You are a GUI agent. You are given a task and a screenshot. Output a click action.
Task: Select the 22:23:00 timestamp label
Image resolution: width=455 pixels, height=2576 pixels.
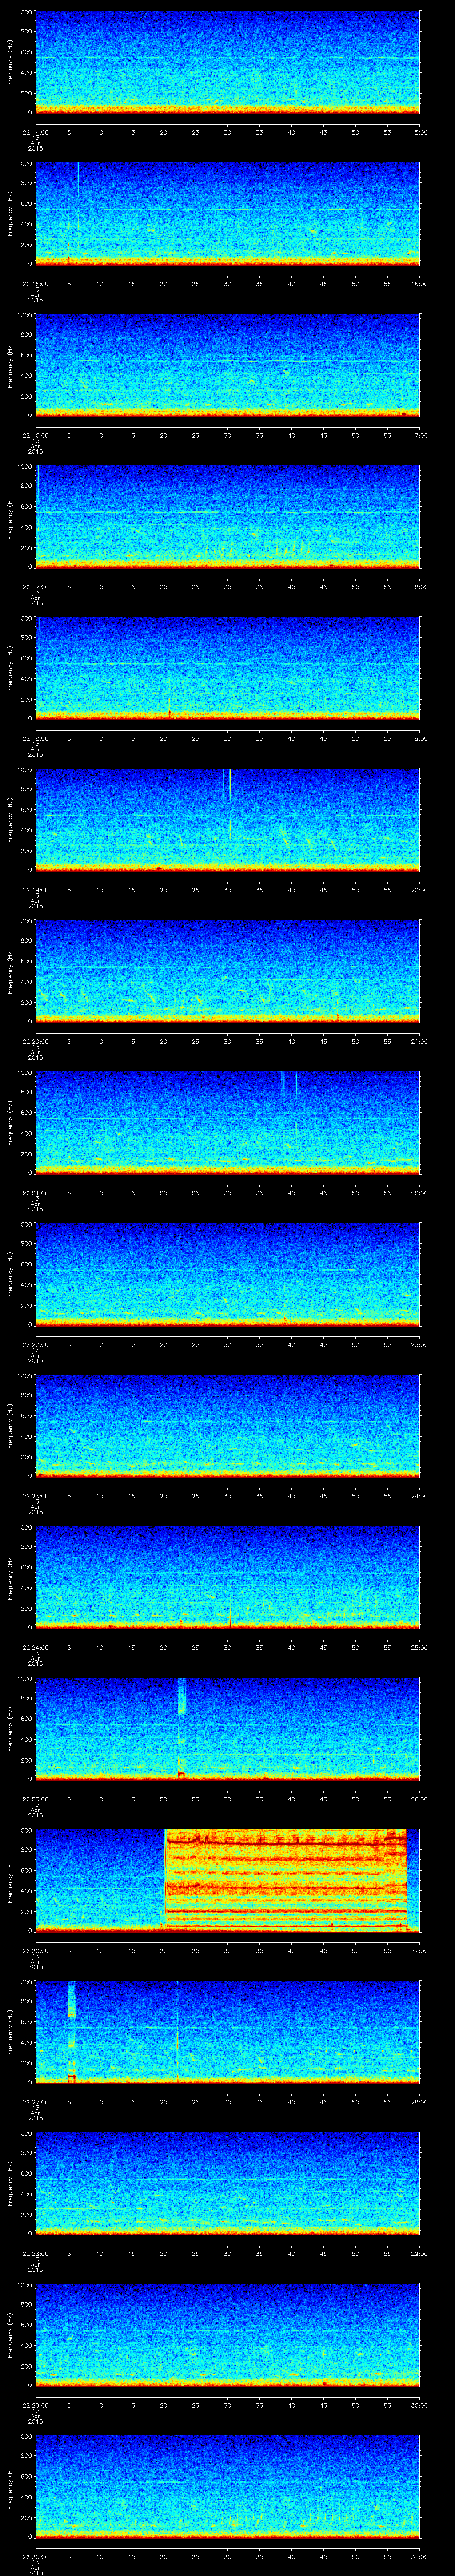tap(35, 1496)
